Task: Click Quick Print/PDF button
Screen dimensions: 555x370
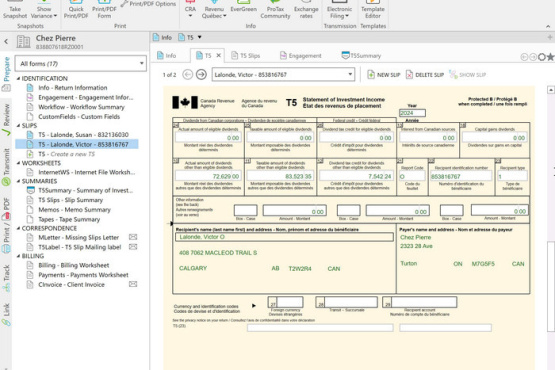Action: point(76,10)
